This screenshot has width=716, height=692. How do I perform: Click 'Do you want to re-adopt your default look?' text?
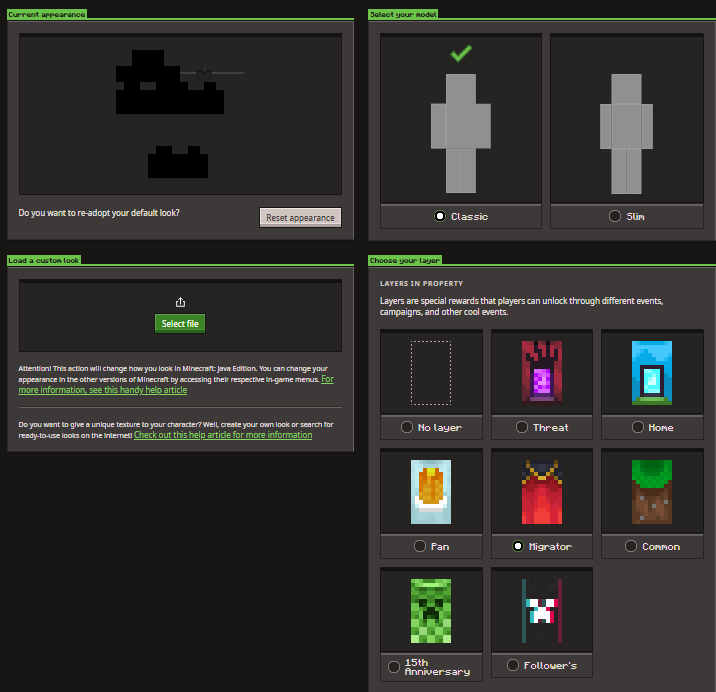(99, 213)
